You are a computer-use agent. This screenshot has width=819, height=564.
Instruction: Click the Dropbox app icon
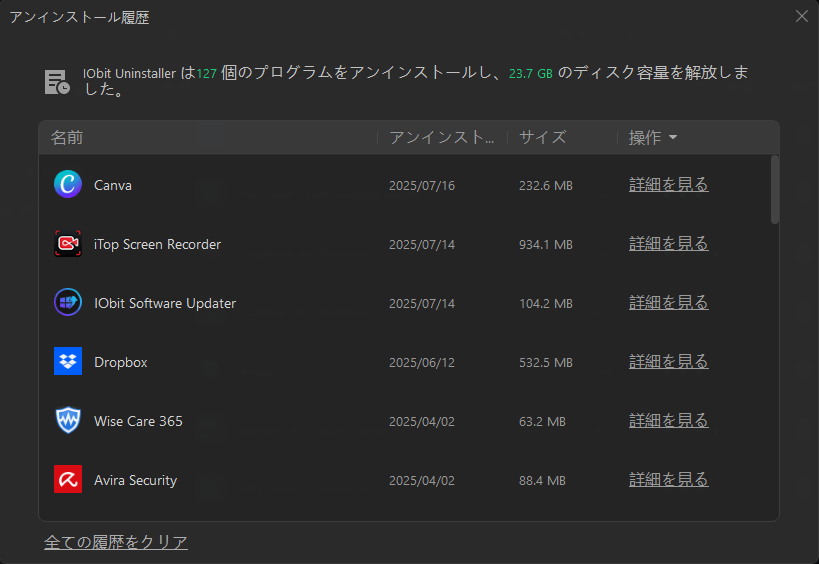tap(68, 361)
